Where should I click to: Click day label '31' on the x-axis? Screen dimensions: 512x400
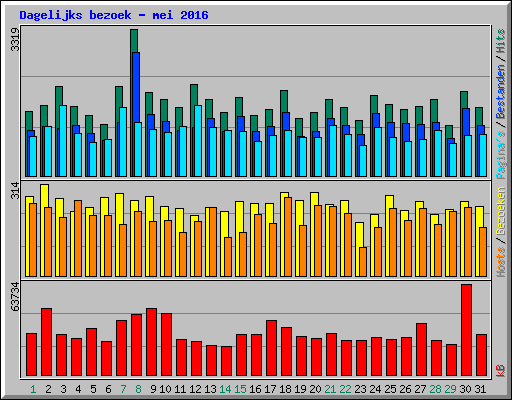point(480,389)
